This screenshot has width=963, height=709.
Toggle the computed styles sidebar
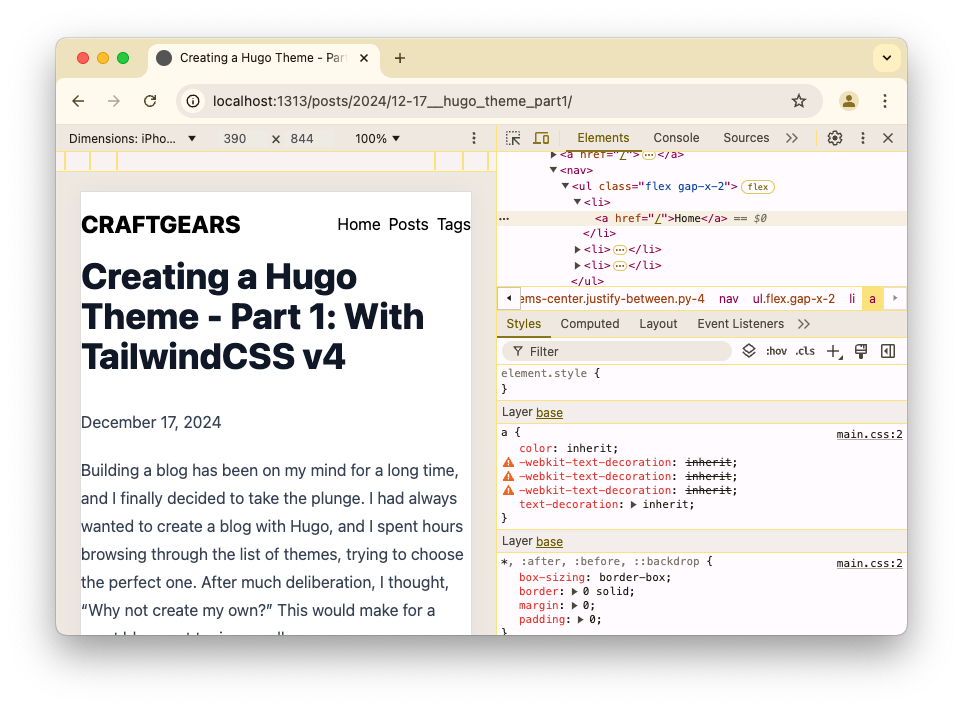coord(888,351)
